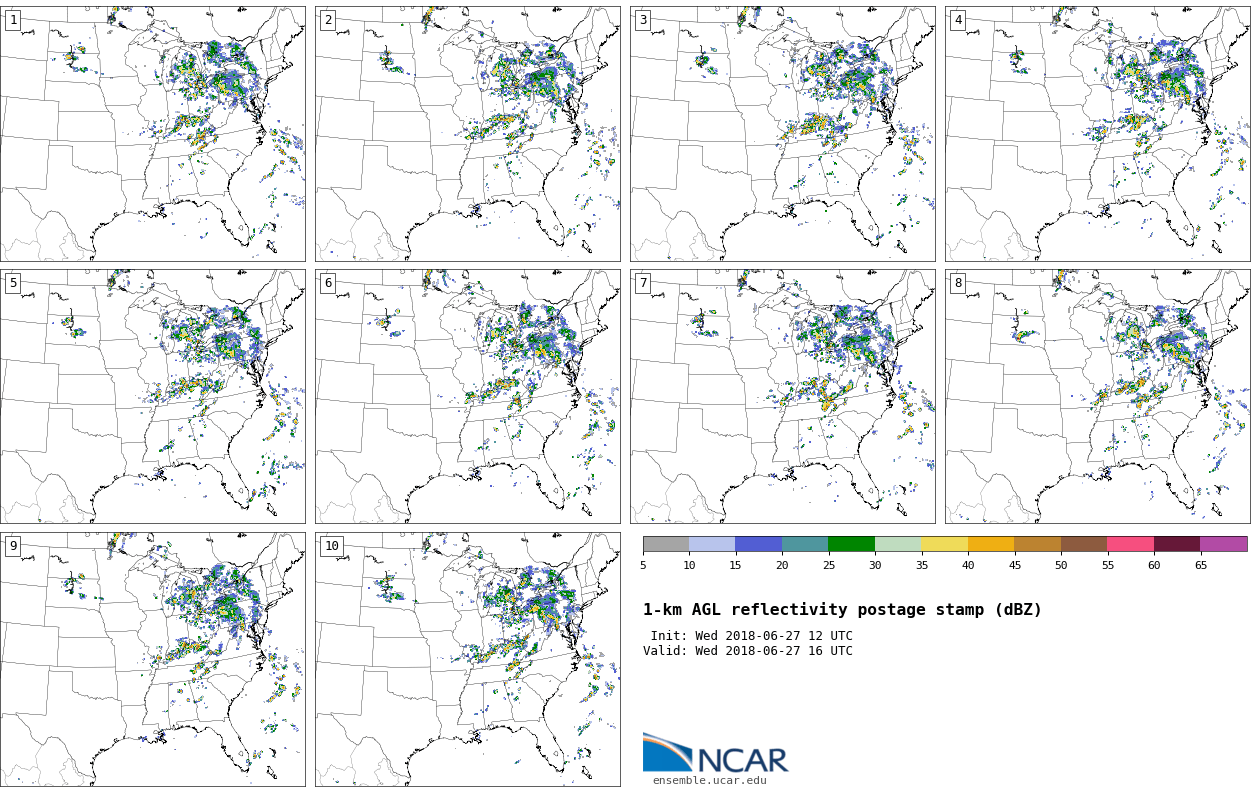Click the plot title '1-km AGL reflectivity postage stamp (dBZ)'
This screenshot has width=1260, height=788.
click(842, 610)
